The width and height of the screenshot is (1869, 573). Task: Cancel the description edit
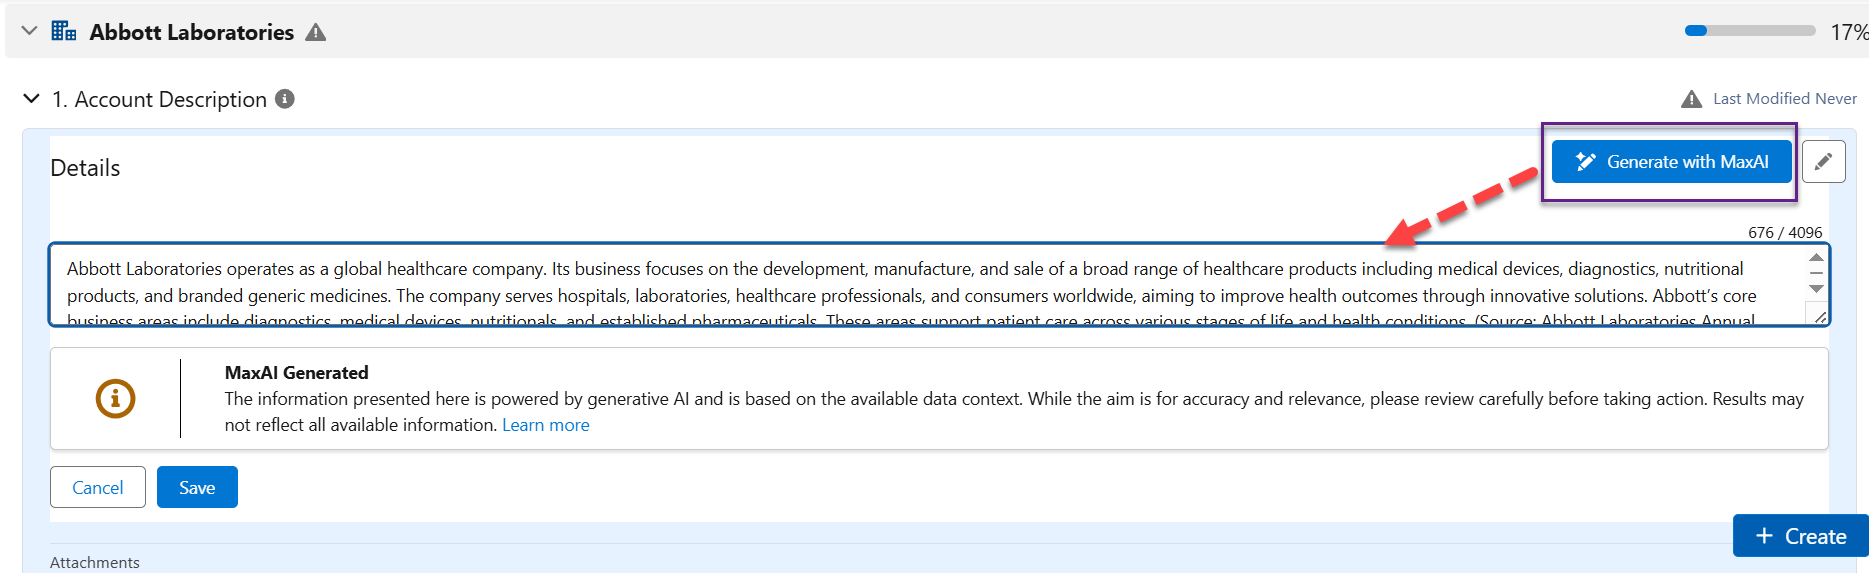(x=98, y=487)
